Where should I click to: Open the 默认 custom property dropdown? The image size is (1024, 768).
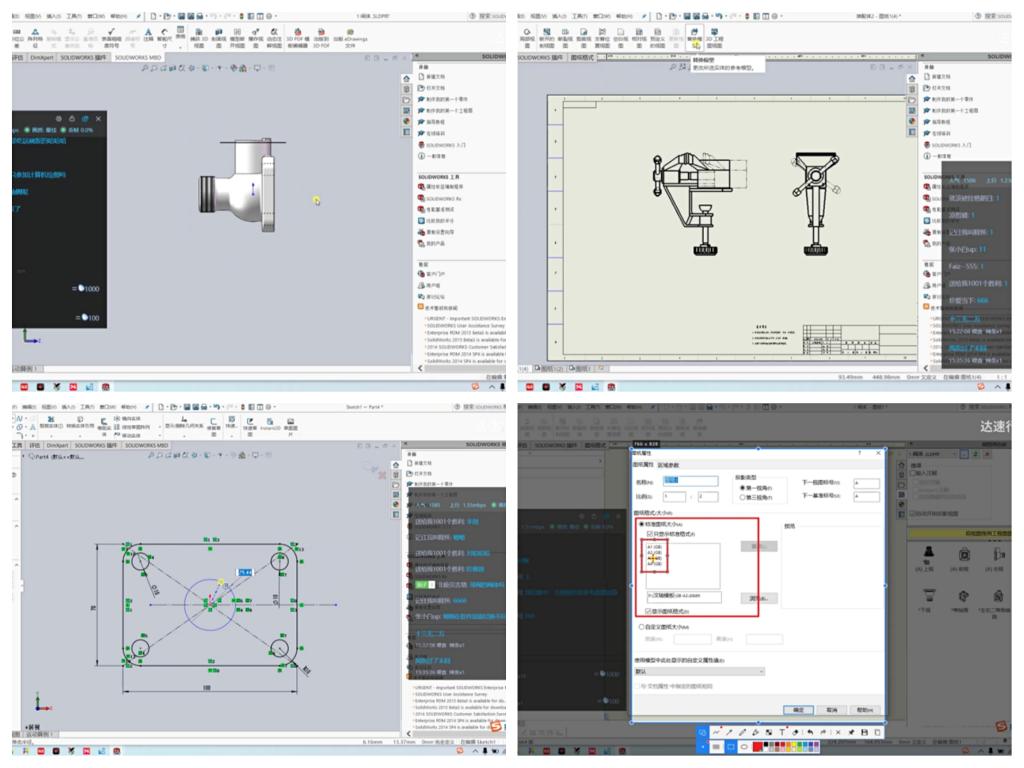point(698,672)
